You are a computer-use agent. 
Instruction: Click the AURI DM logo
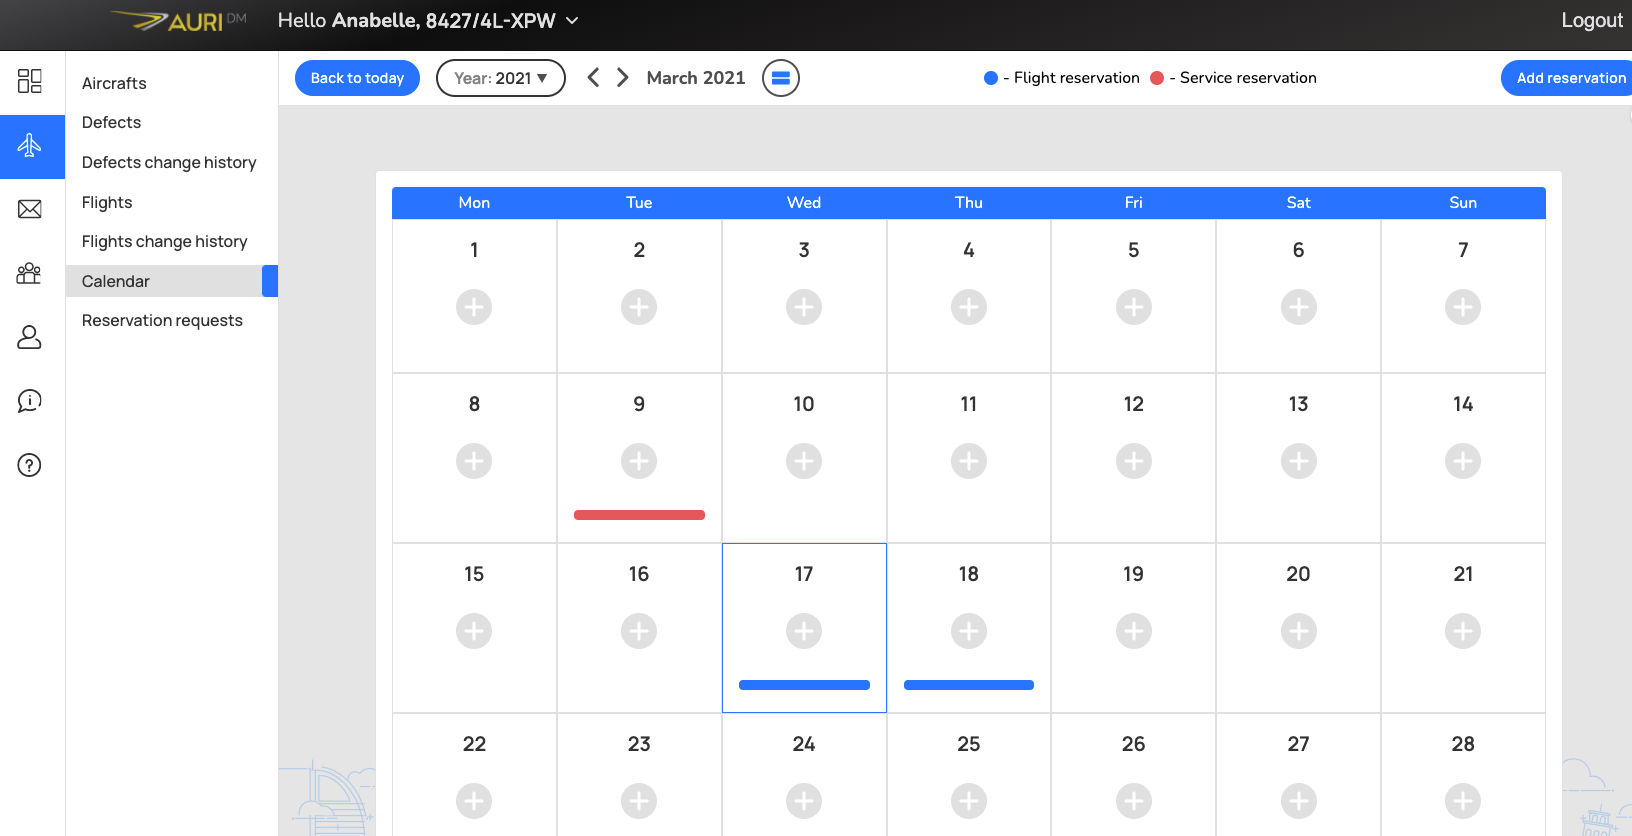click(x=179, y=21)
